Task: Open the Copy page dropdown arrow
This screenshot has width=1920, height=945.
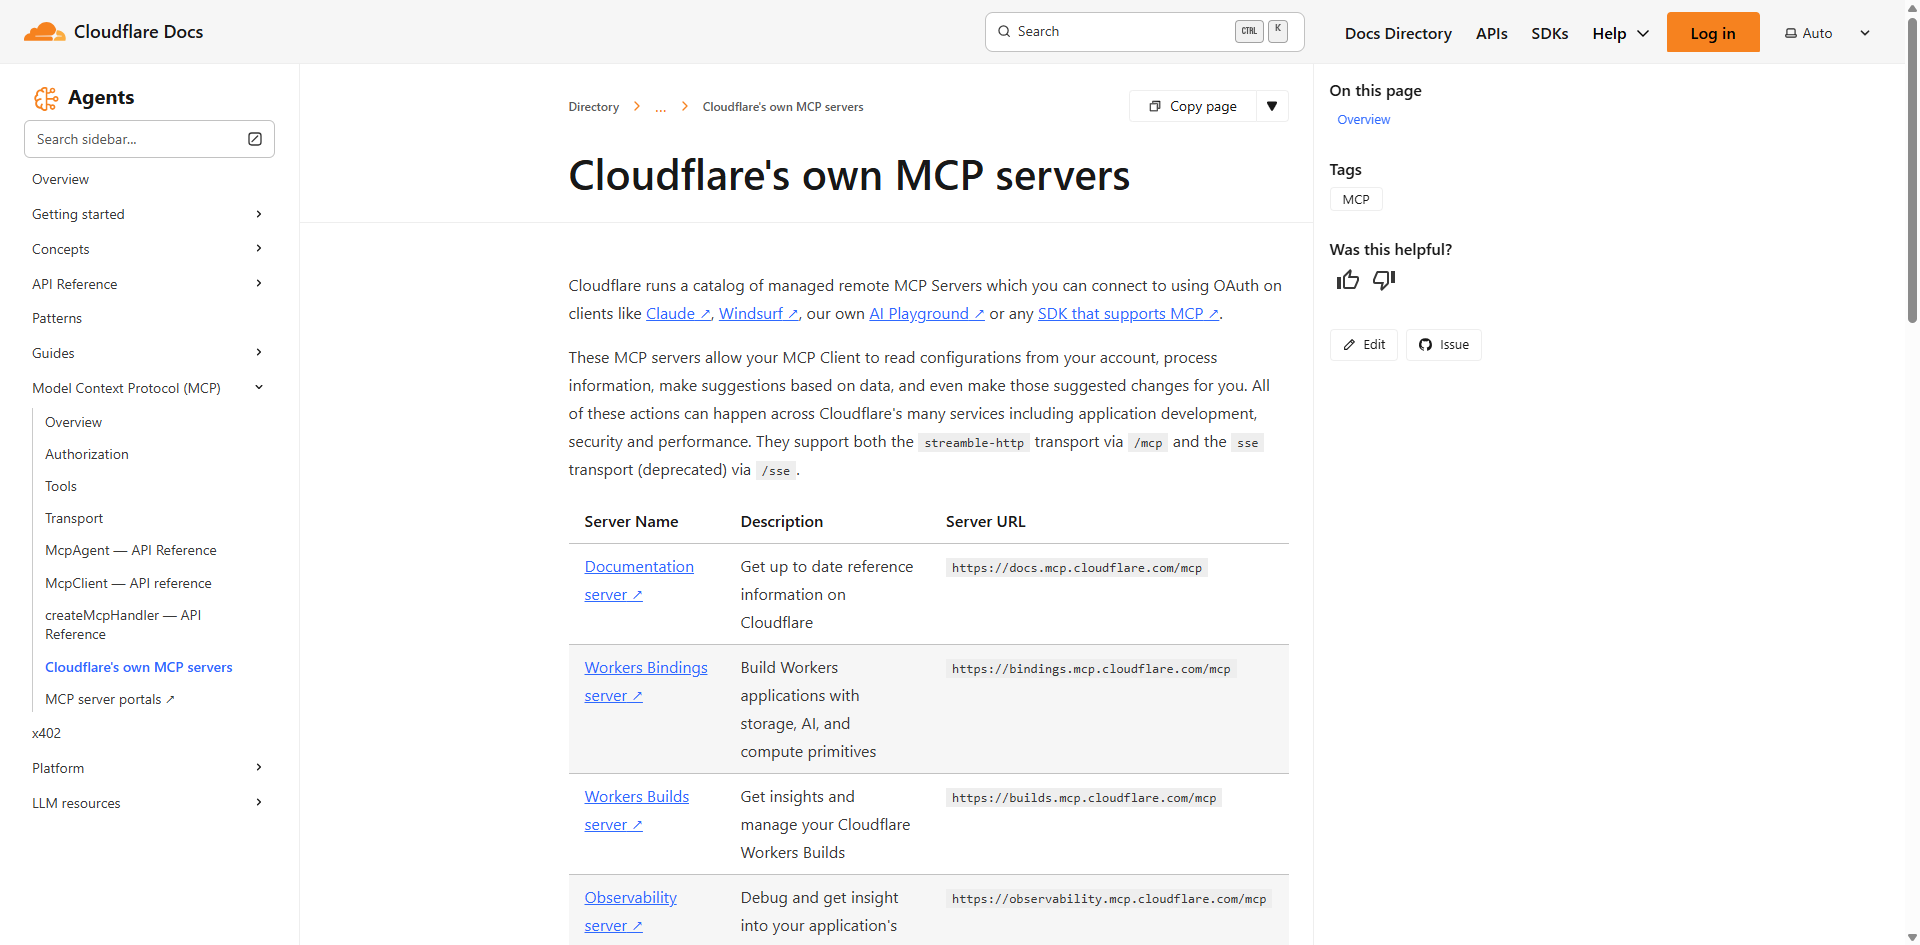Action: pos(1271,106)
